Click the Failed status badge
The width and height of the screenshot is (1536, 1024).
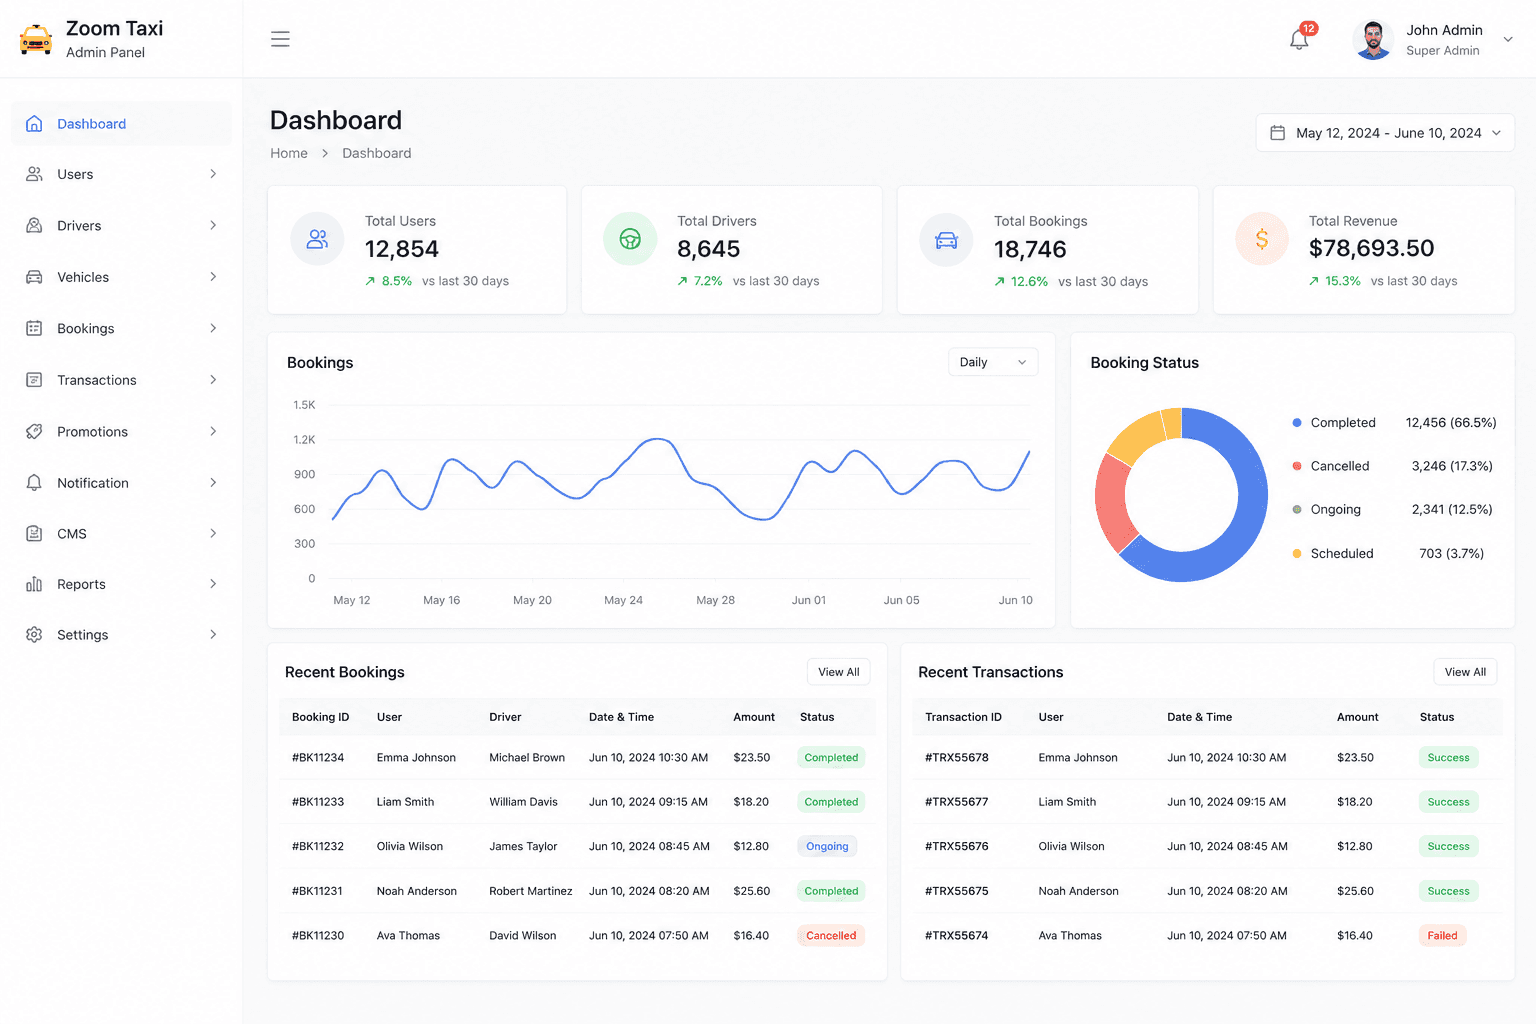[1442, 936]
